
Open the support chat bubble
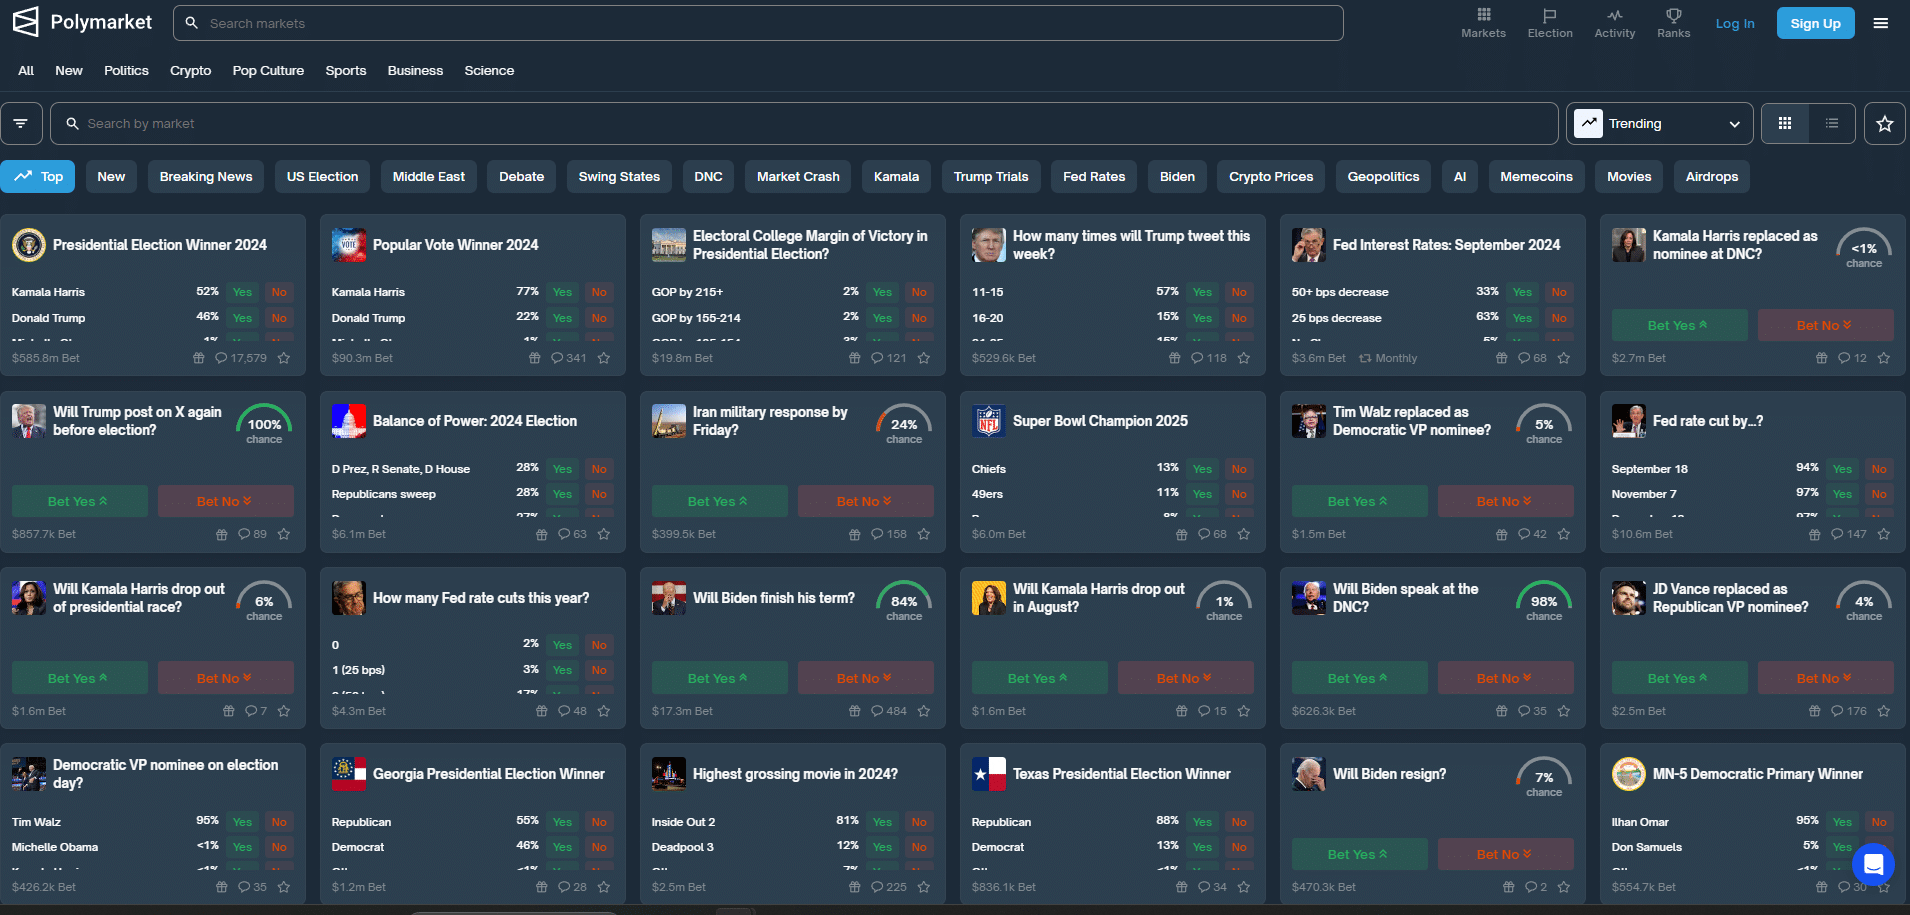click(1874, 864)
